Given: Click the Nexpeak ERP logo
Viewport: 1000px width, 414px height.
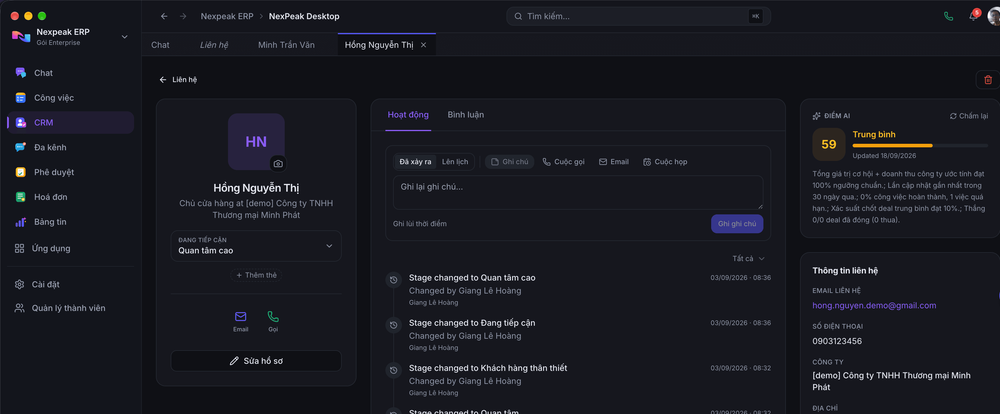Looking at the screenshot, I should tap(21, 36).
